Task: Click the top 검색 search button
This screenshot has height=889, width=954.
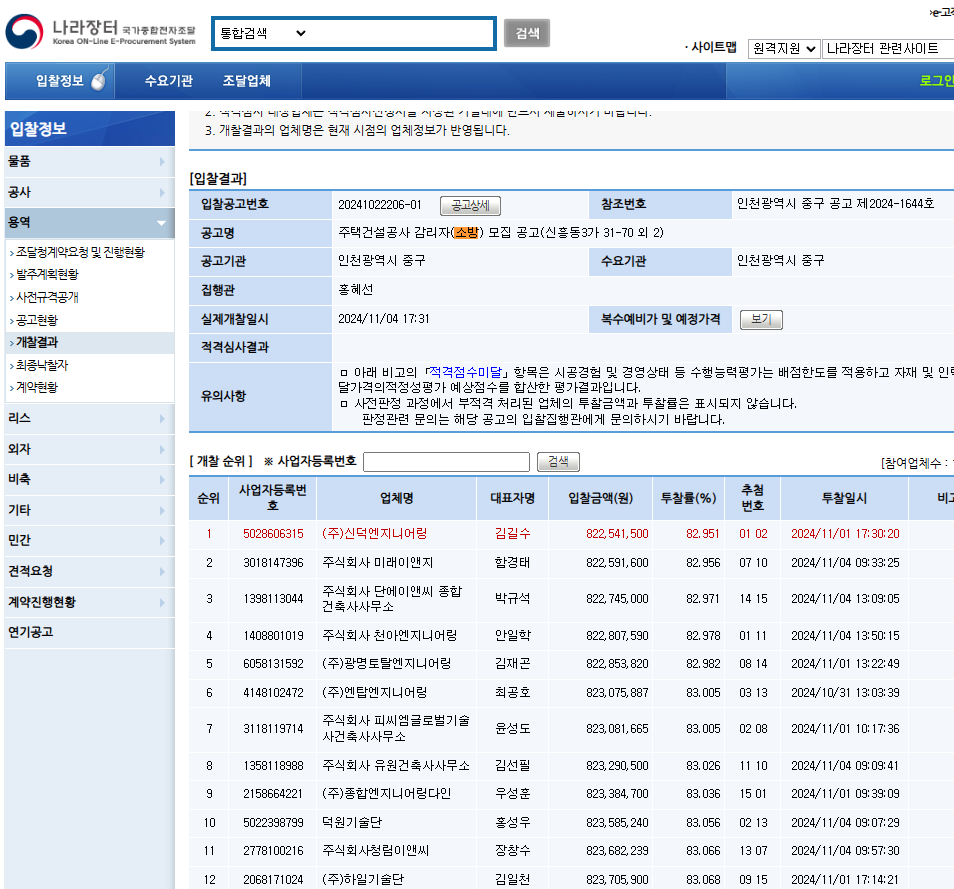Action: [x=527, y=33]
